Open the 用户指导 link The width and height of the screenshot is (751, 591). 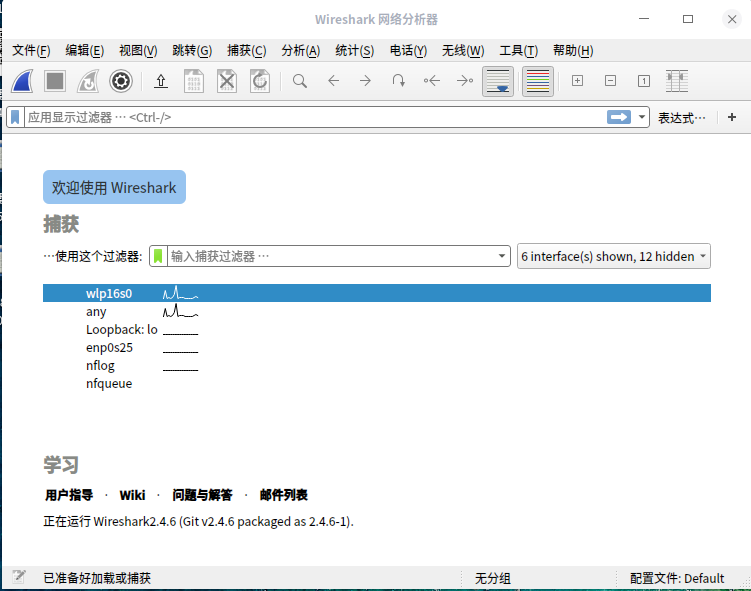coord(69,495)
